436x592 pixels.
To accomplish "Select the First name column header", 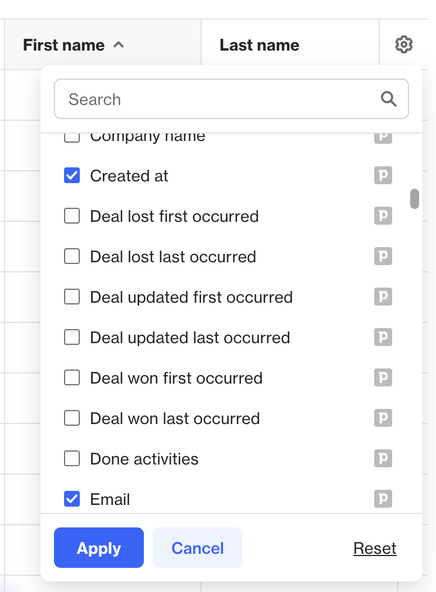I will pyautogui.click(x=103, y=45).
